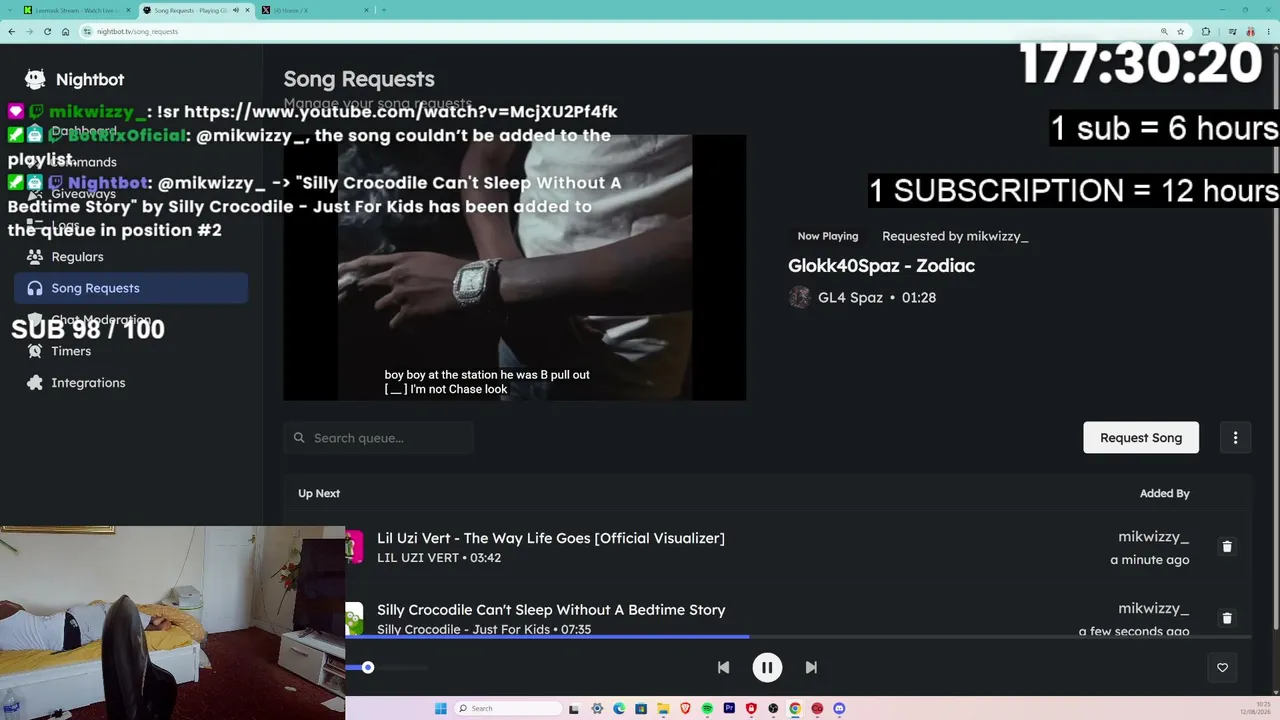
Task: Open the Chrome three-dot menu
Action: coord(1268,31)
